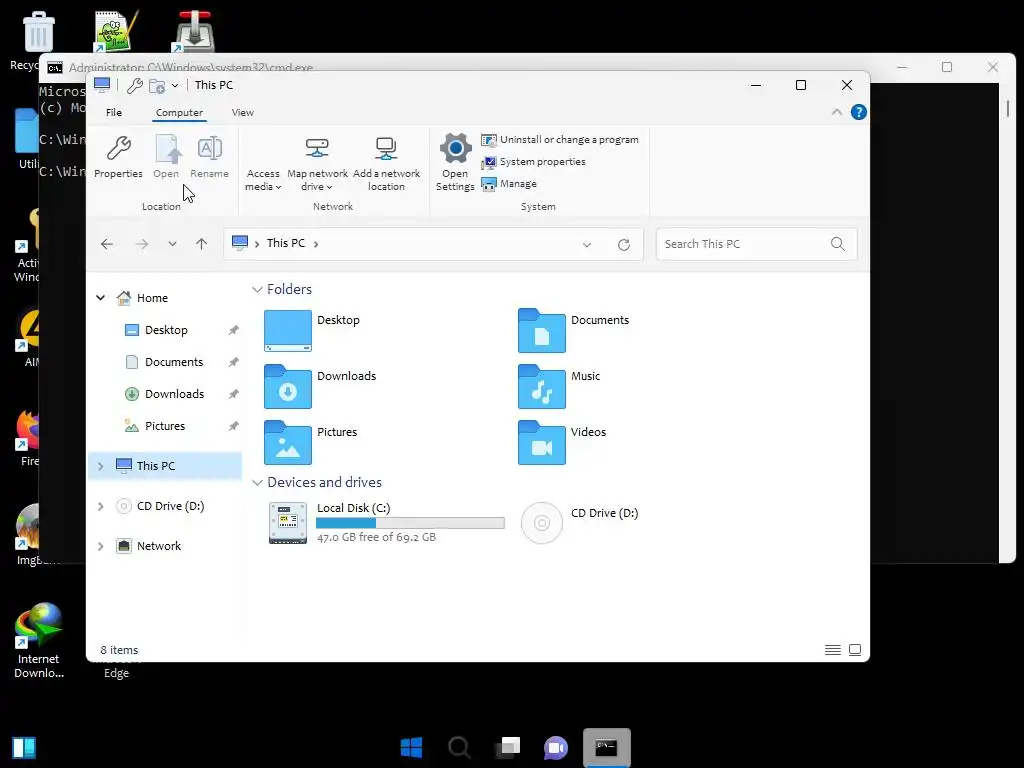Click Manage in the System group
This screenshot has width=1024, height=768.
point(509,184)
